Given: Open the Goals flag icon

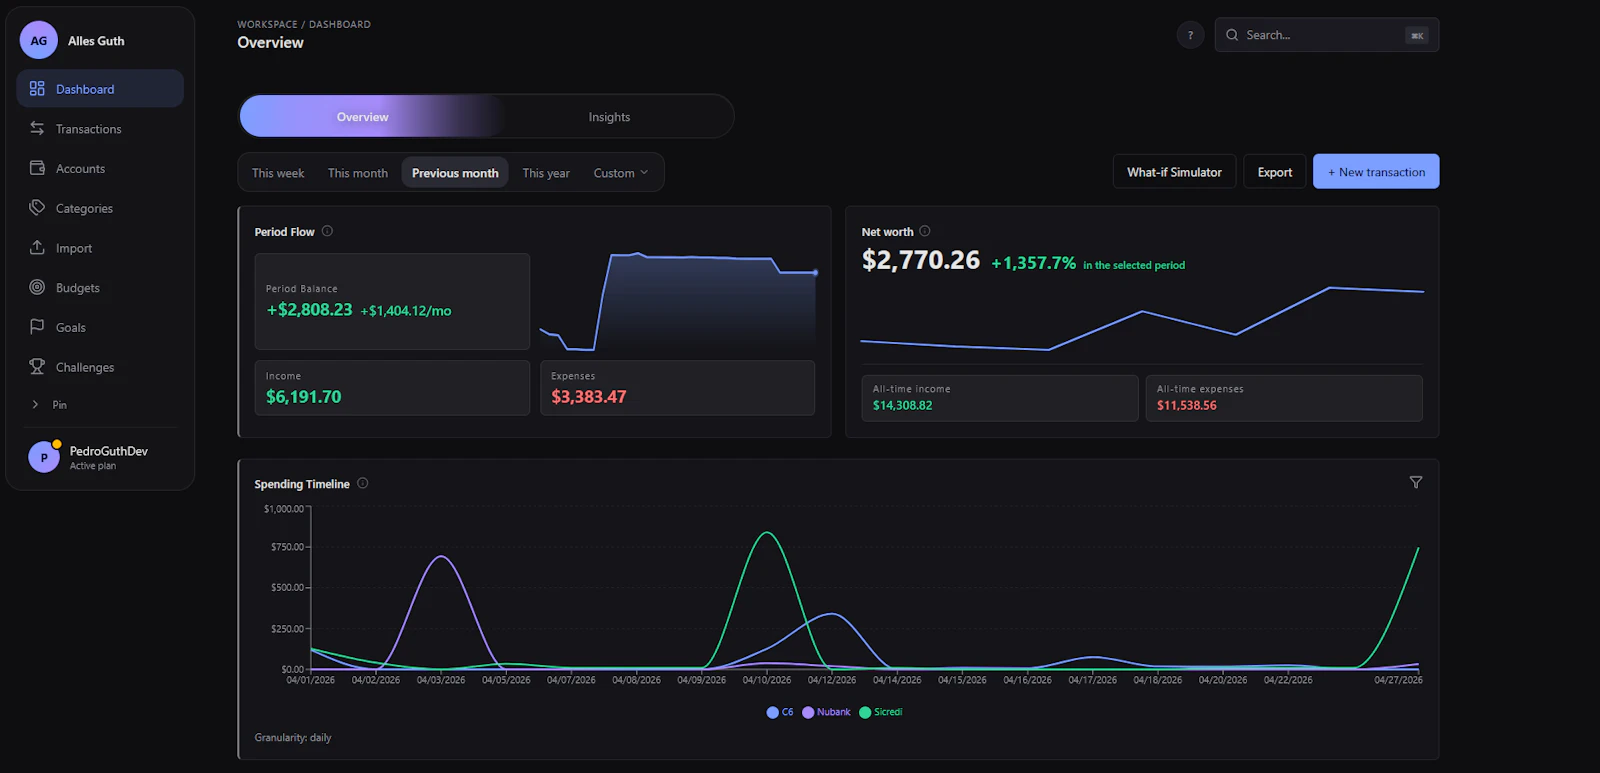Looking at the screenshot, I should tap(37, 327).
